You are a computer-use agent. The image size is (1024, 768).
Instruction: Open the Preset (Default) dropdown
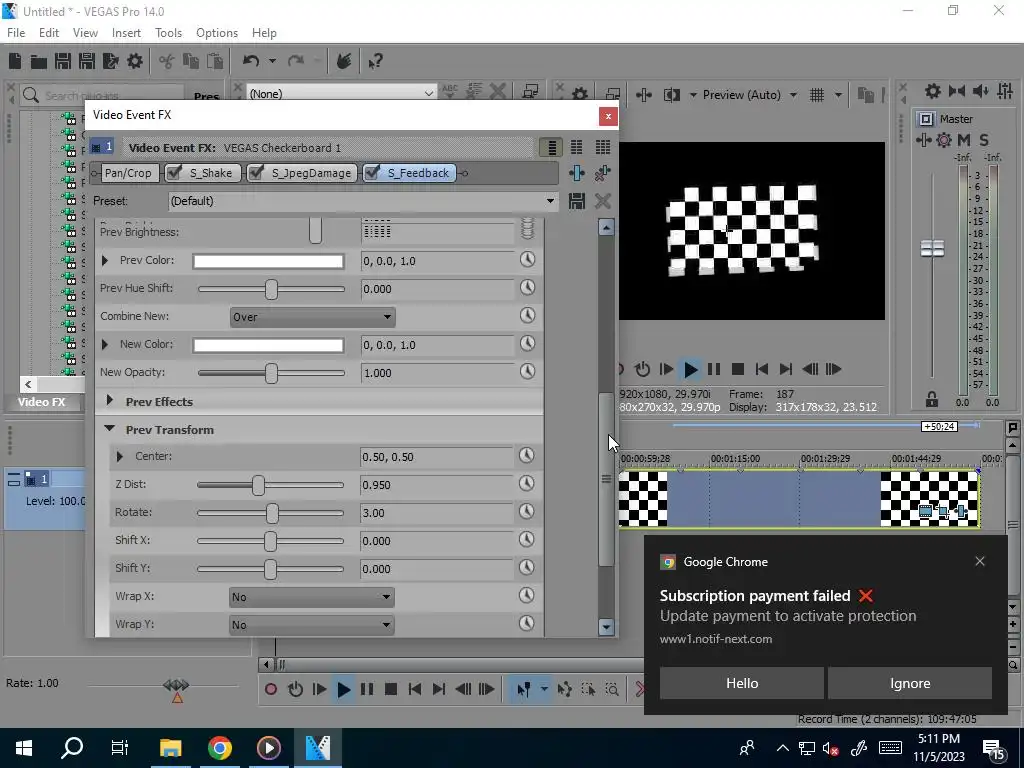coord(363,201)
